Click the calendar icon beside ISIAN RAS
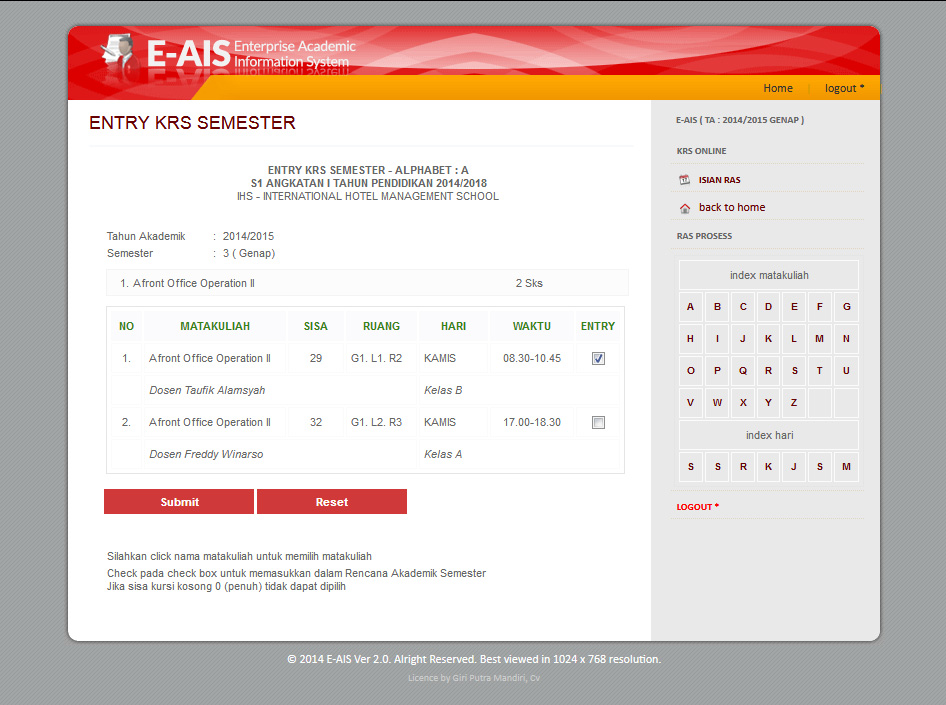The height and width of the screenshot is (705, 946). pos(685,180)
